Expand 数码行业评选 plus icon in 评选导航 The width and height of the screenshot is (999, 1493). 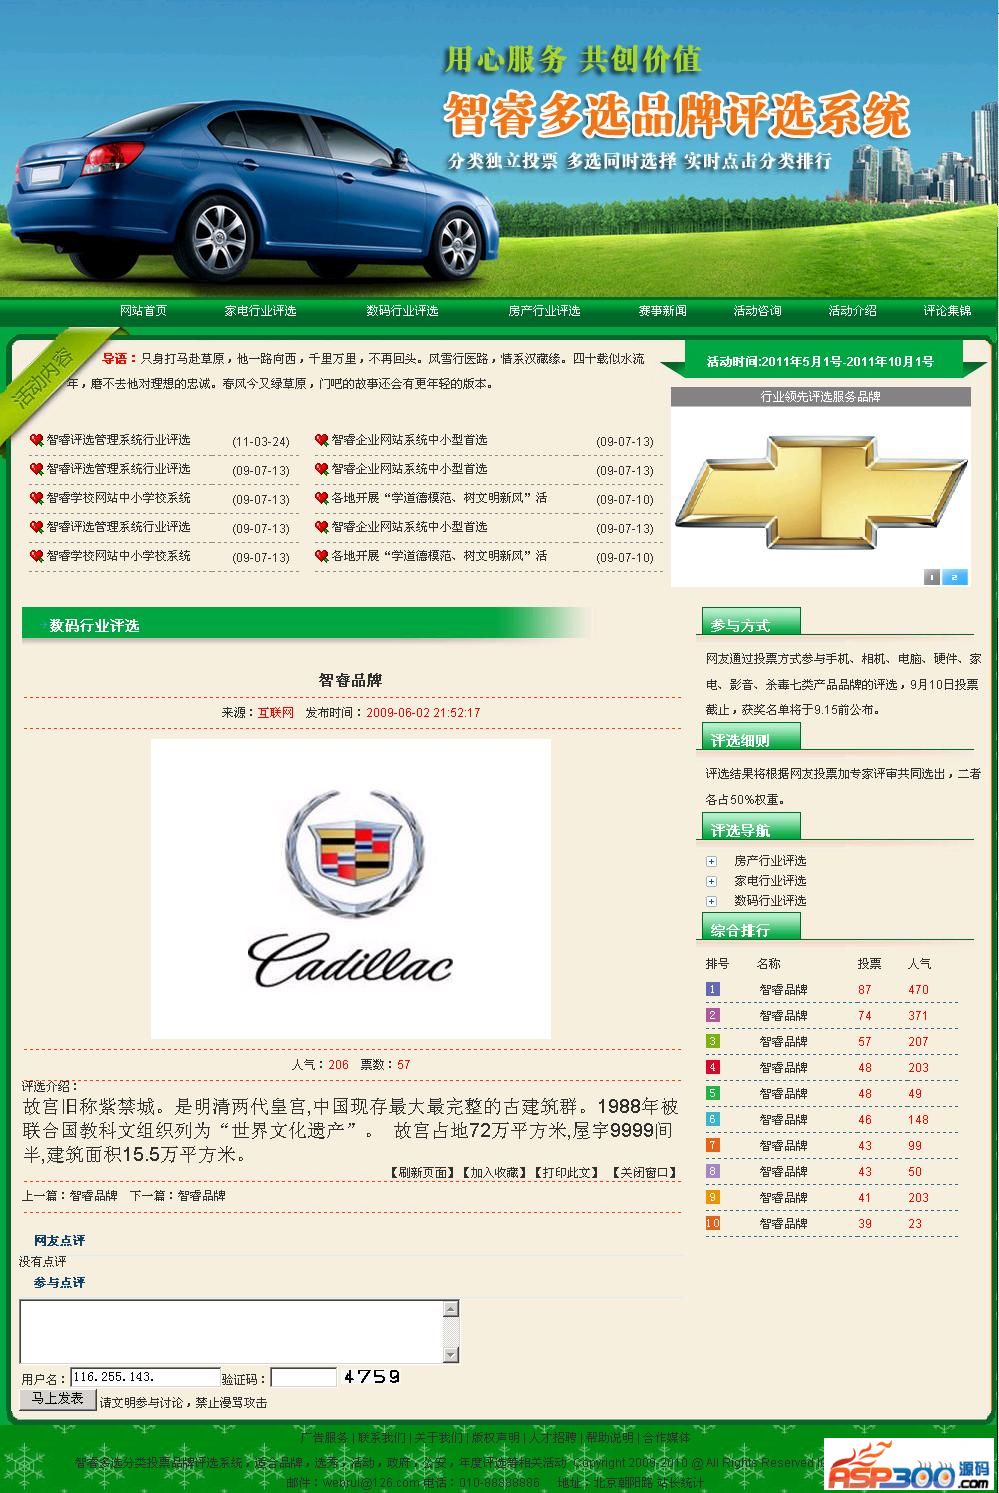click(x=711, y=901)
